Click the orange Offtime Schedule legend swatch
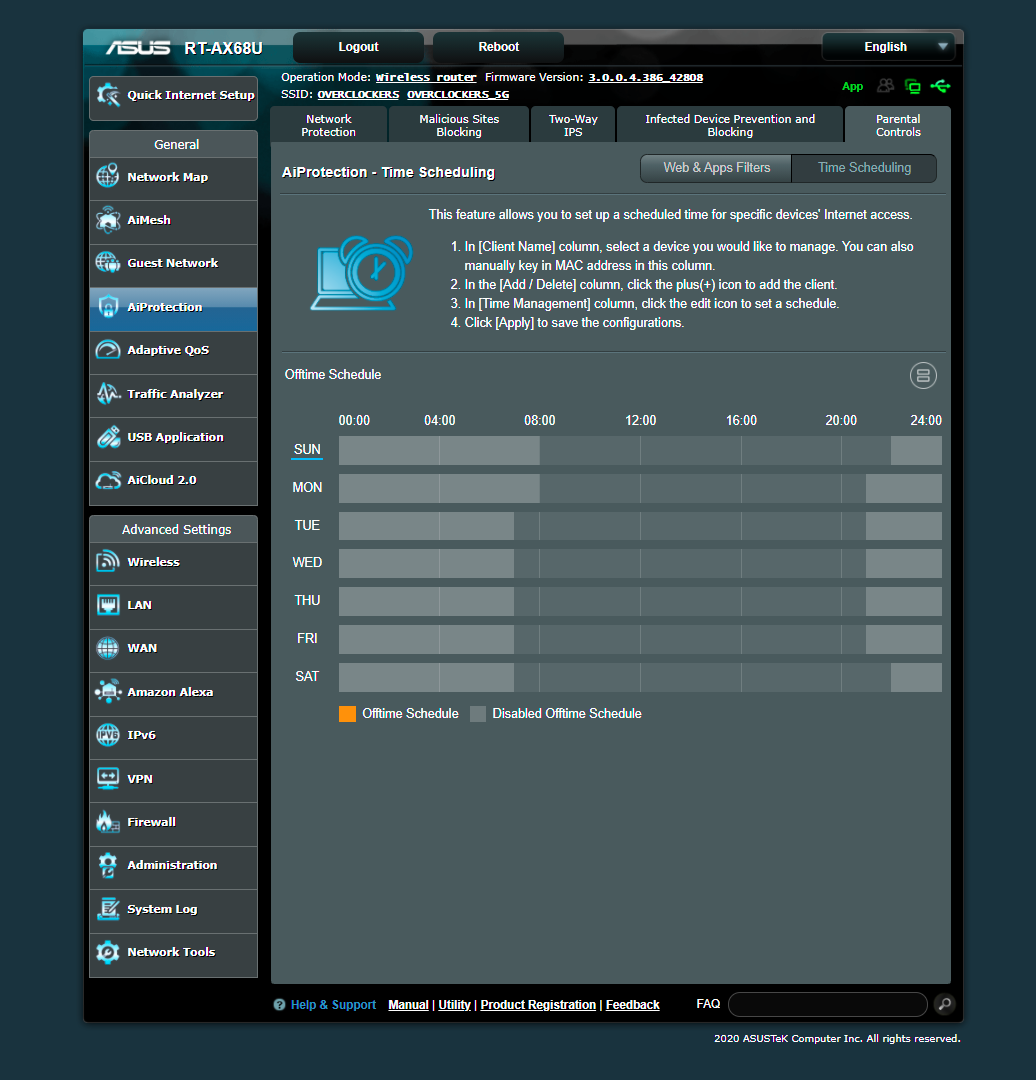 347,714
